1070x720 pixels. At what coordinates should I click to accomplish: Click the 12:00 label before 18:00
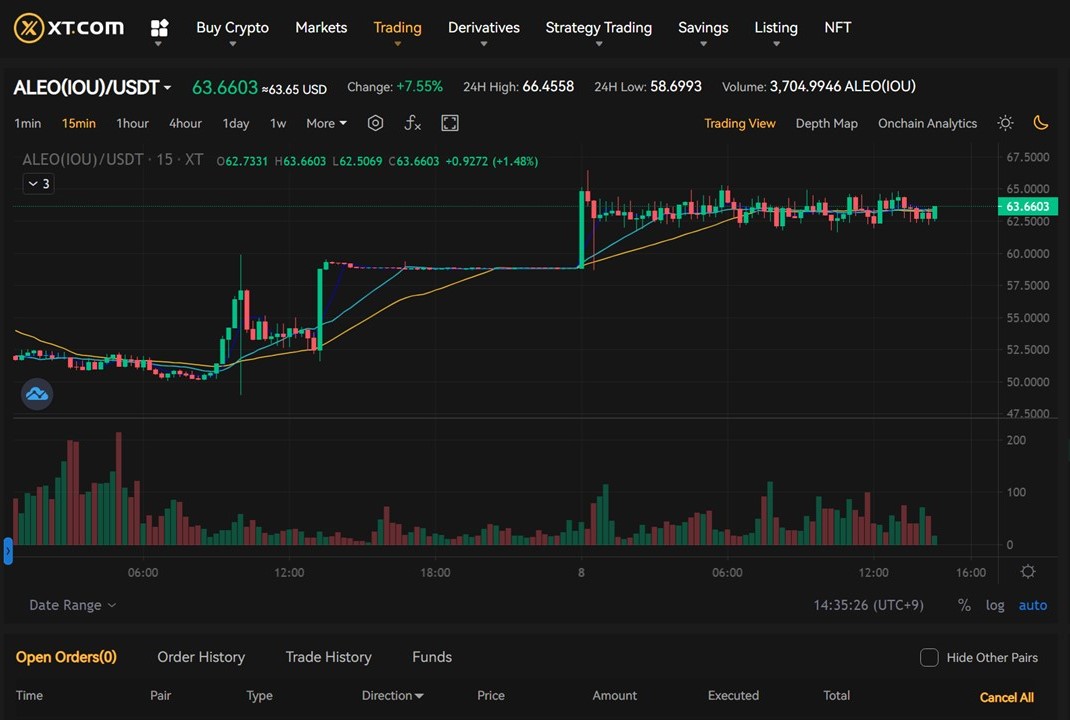[289, 573]
